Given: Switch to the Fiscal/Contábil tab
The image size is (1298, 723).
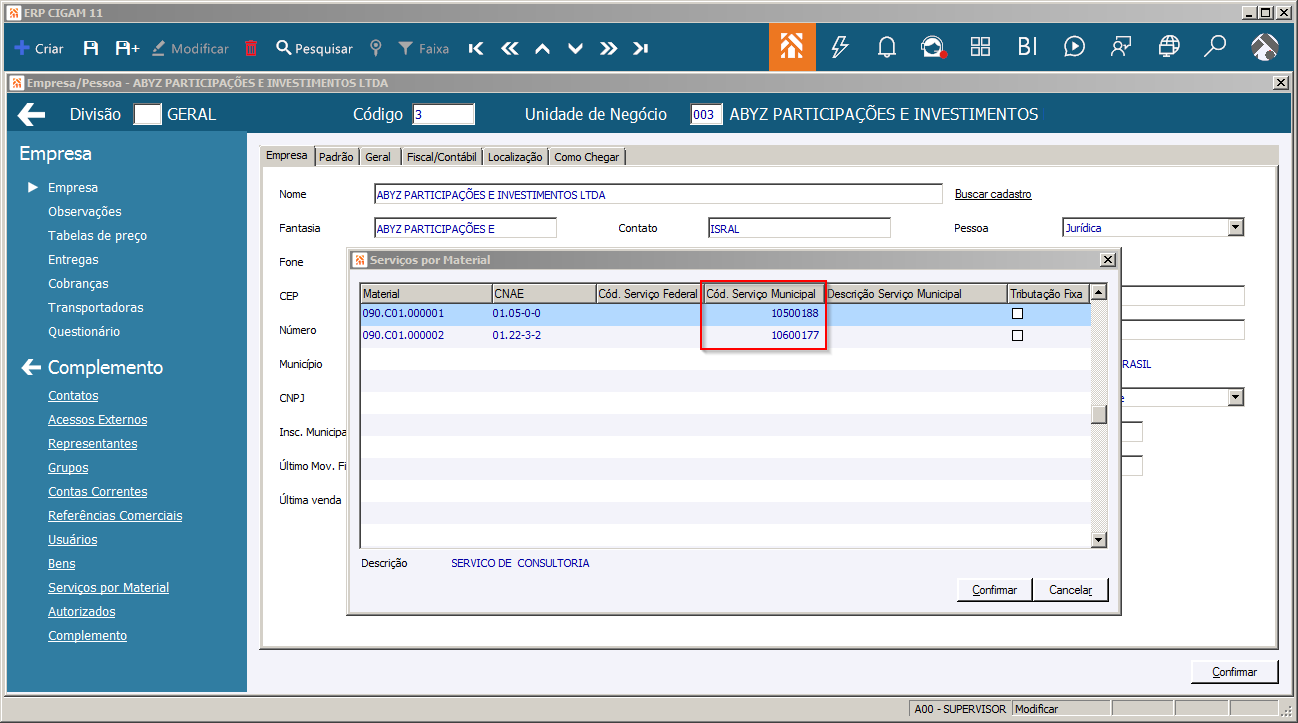Looking at the screenshot, I should [443, 157].
